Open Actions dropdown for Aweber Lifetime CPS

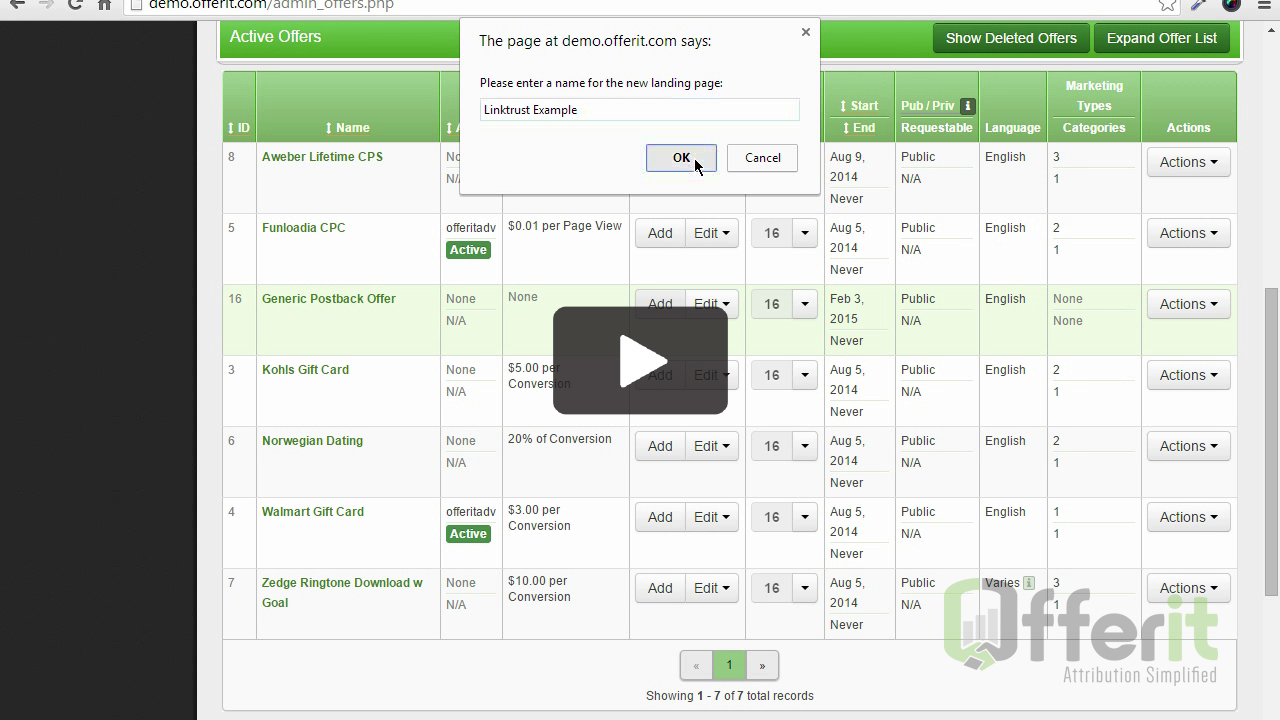1188,162
